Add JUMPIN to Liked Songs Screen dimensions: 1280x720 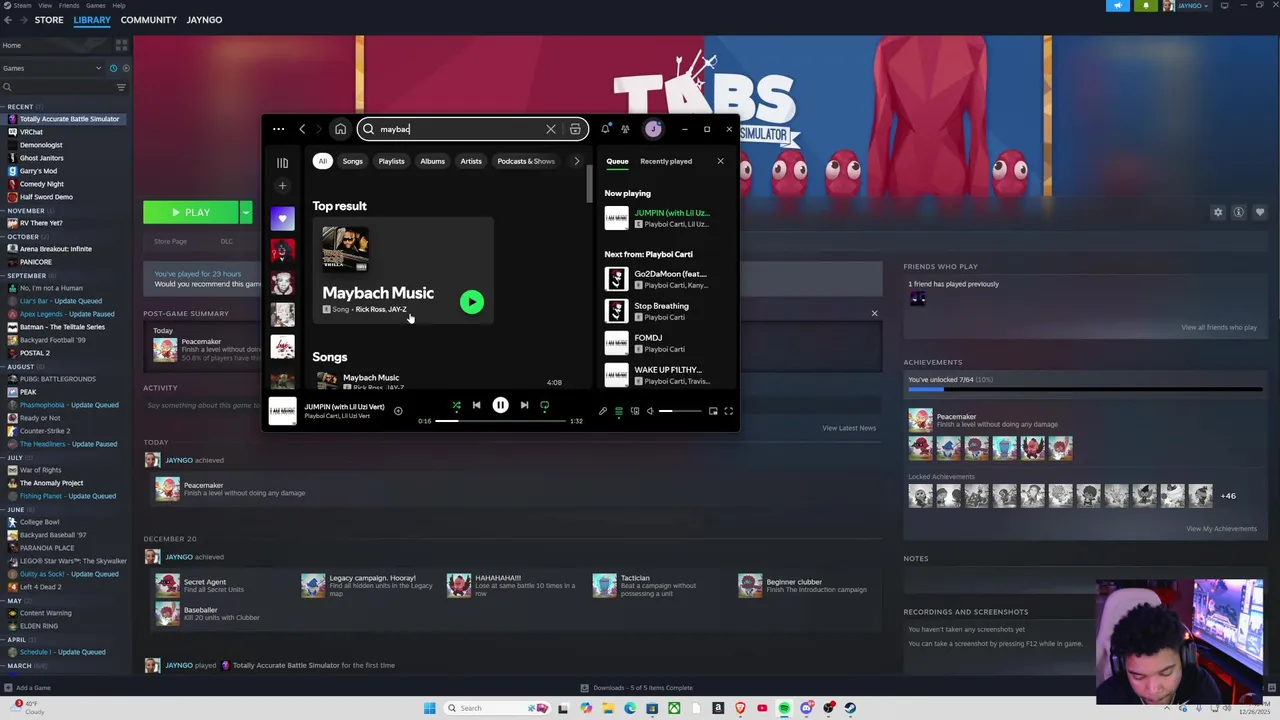tap(398, 411)
